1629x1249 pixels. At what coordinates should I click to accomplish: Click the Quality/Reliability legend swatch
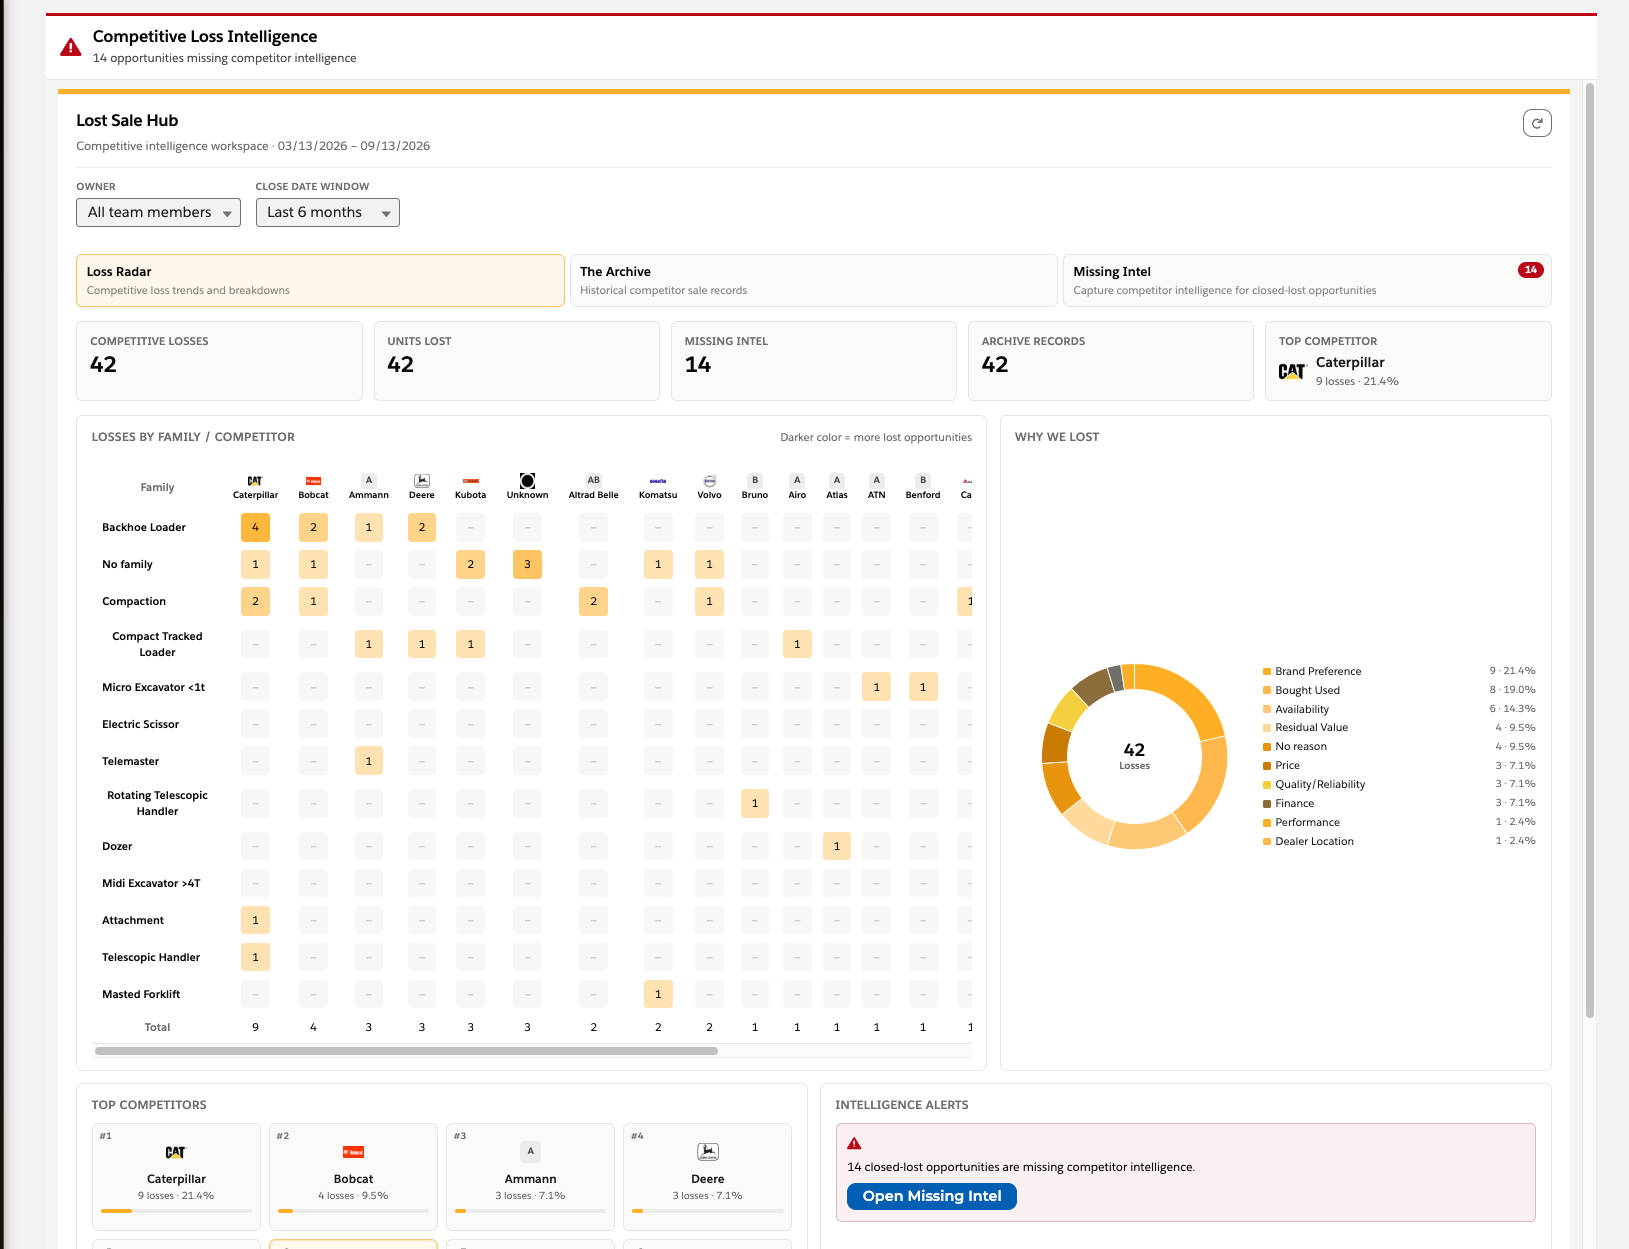point(1267,785)
